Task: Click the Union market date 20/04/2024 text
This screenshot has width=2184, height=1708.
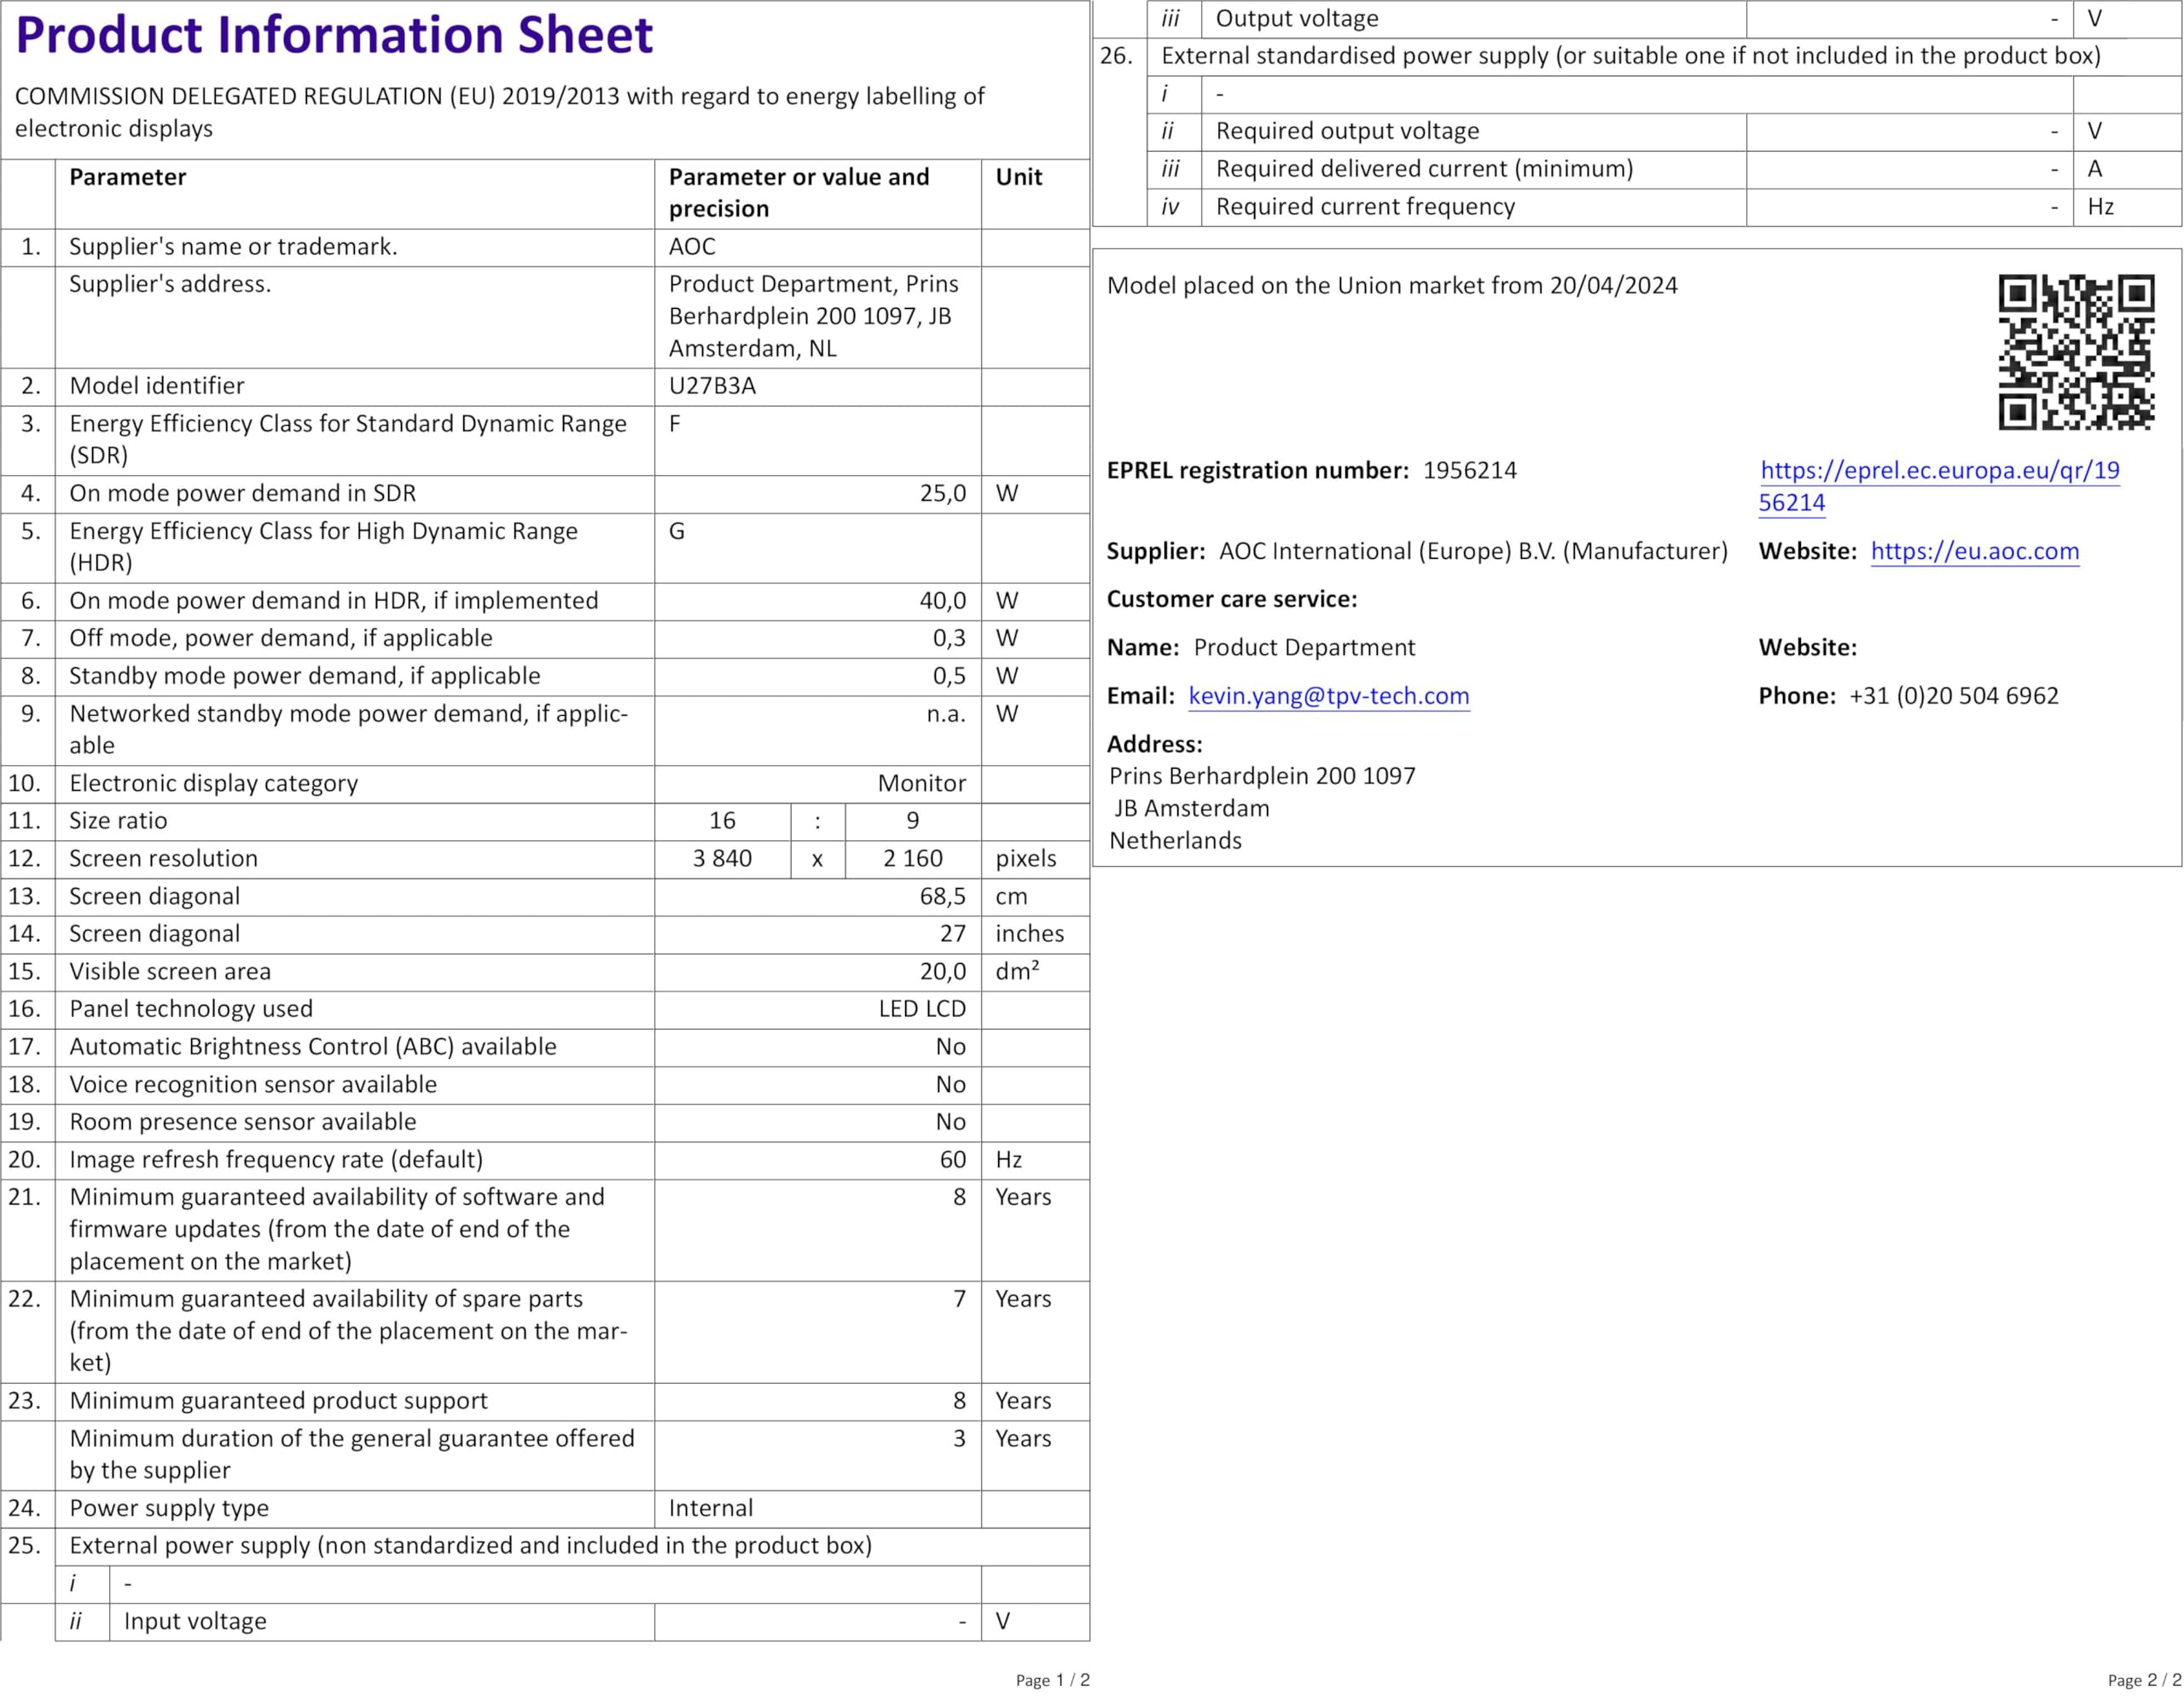Action: pos(1613,286)
